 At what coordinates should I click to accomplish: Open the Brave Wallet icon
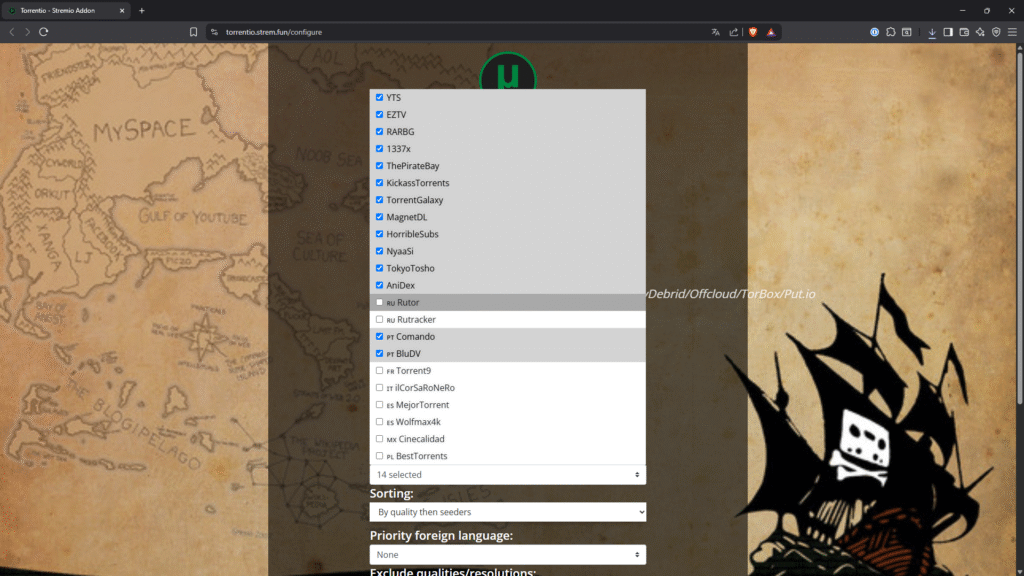[x=964, y=32]
